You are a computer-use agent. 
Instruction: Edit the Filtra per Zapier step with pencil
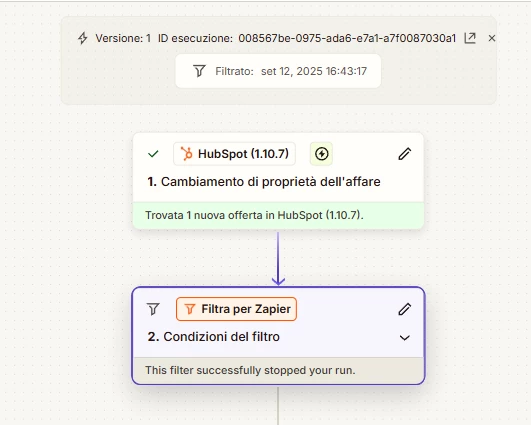(x=405, y=309)
